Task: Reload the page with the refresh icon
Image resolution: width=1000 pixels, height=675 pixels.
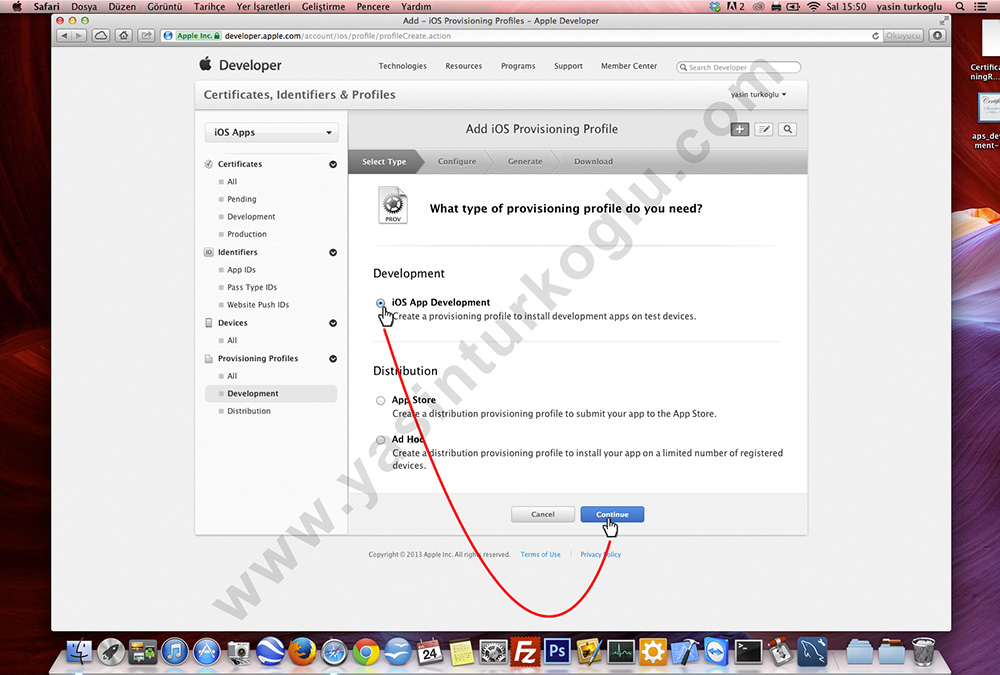Action: pos(875,36)
